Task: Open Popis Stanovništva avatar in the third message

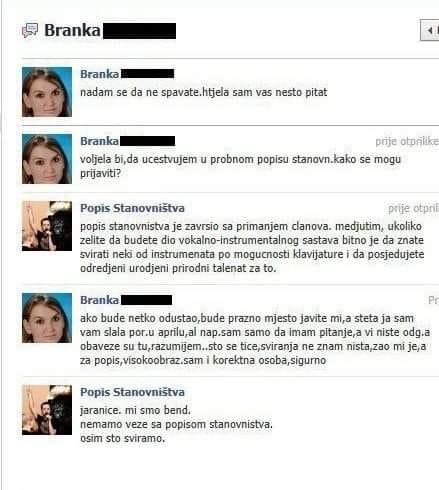Action: point(47,226)
